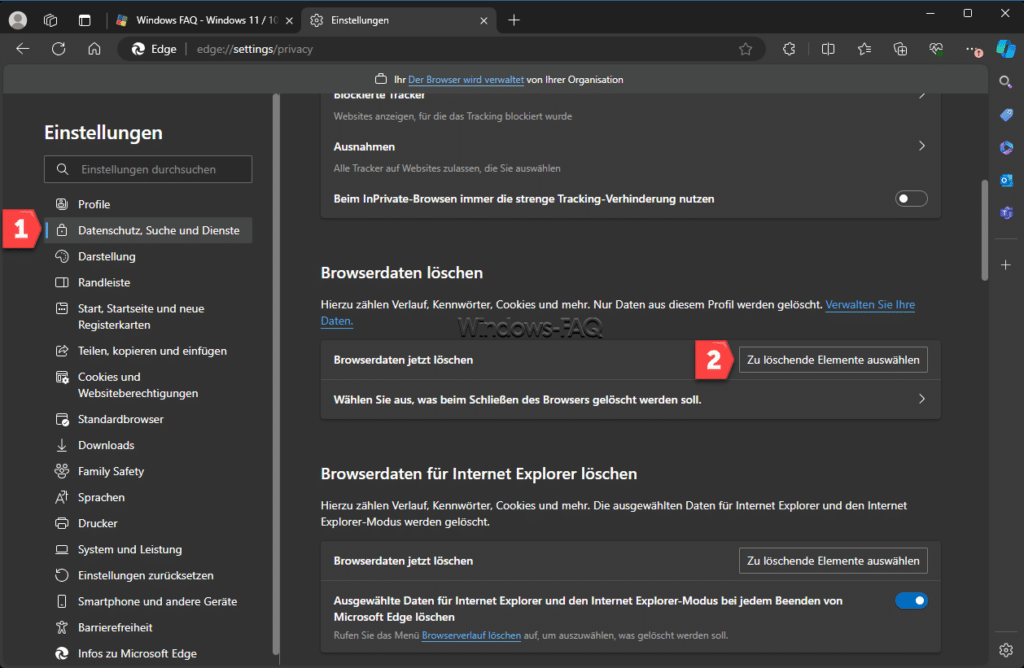The height and width of the screenshot is (668, 1024).
Task: Close the Einstellungen tab
Action: (484, 21)
